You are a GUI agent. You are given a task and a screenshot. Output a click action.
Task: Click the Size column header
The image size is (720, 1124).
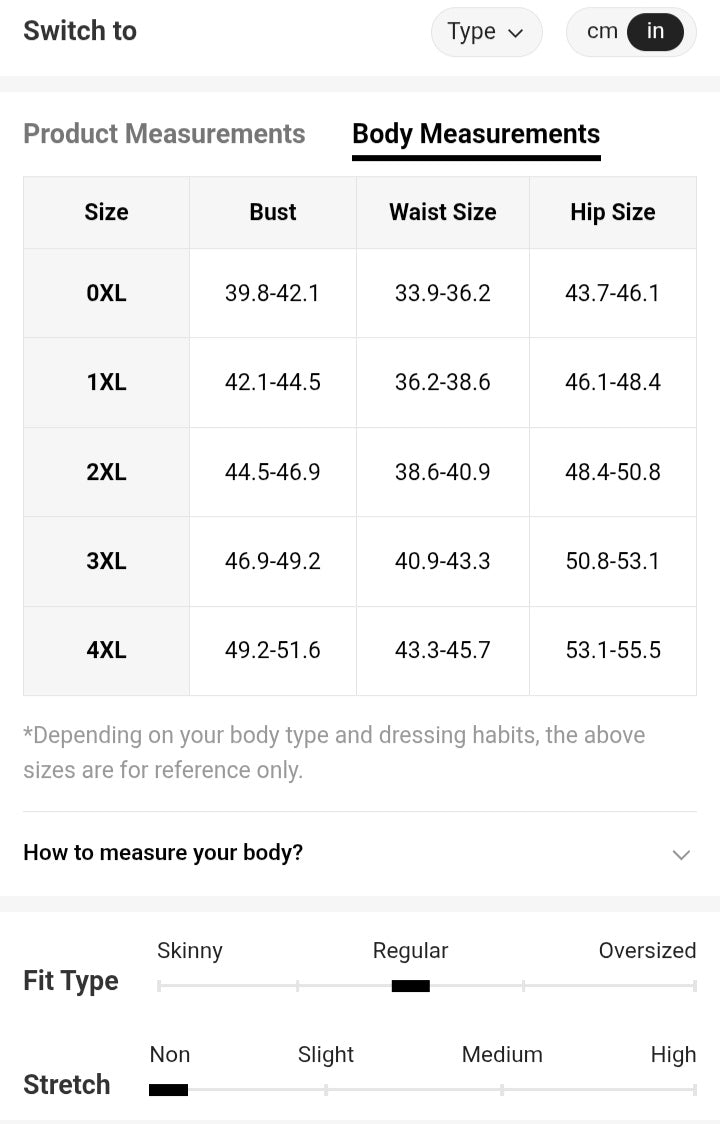pos(106,212)
